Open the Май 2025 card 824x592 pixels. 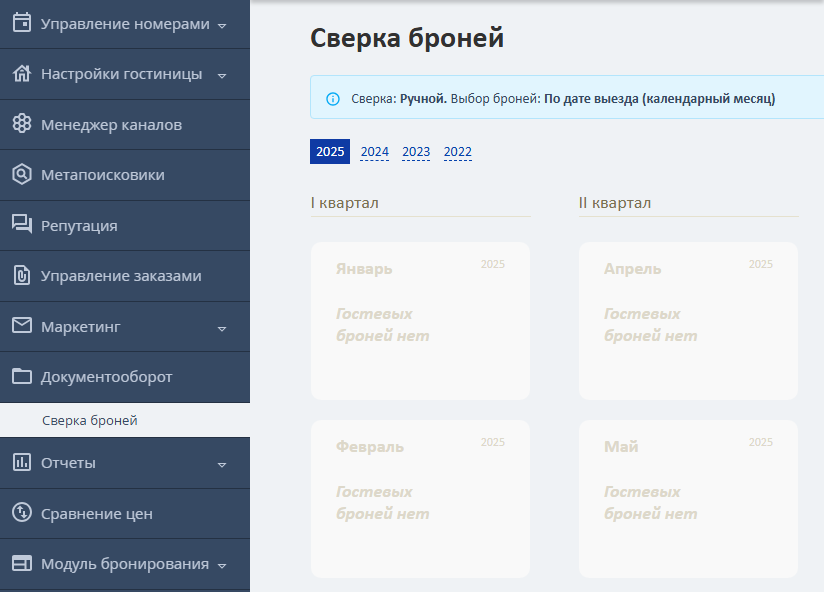688,499
